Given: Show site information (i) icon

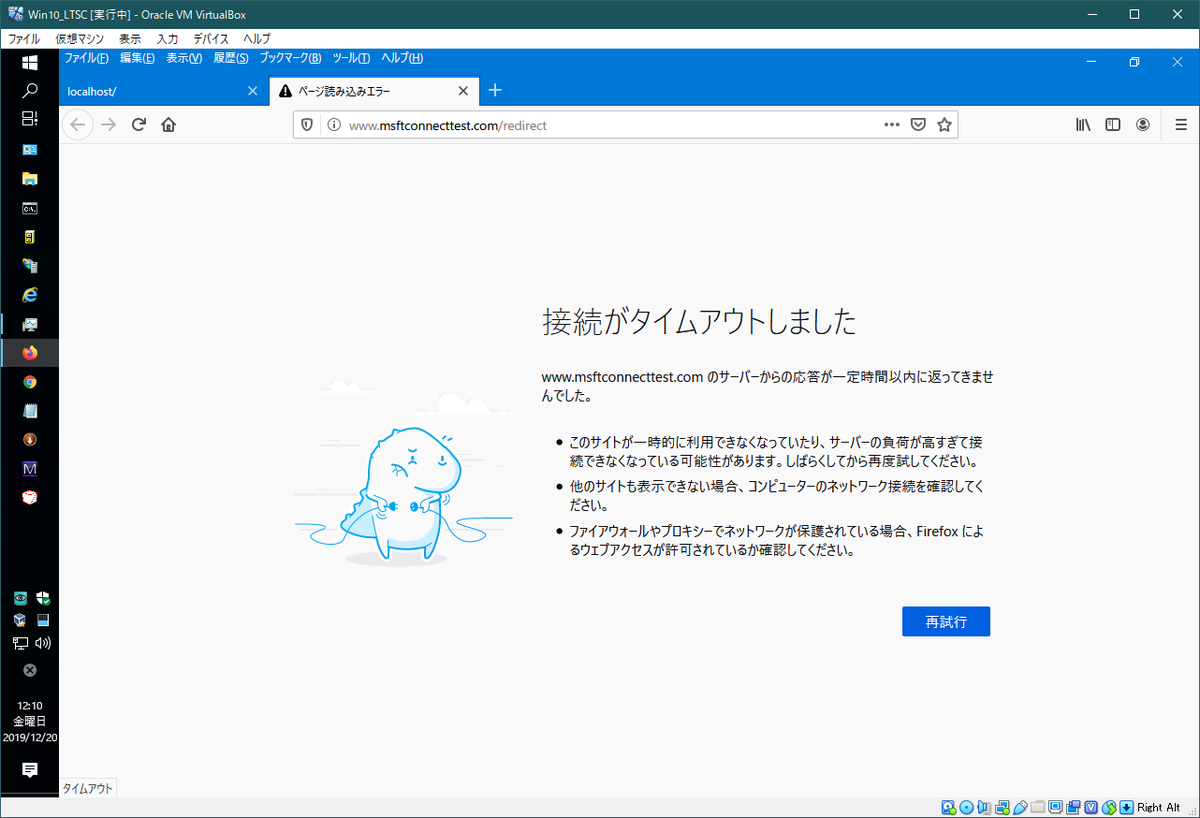Looking at the screenshot, I should click(x=334, y=125).
